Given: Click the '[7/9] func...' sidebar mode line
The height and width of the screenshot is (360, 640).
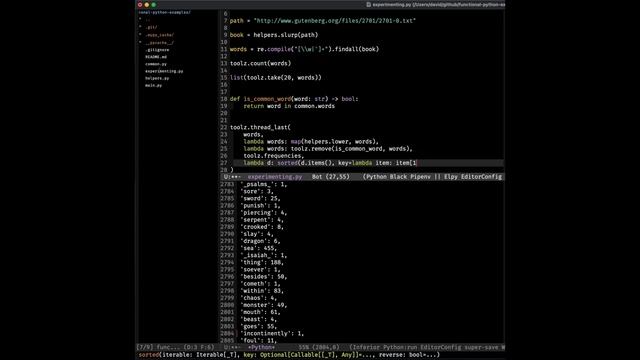Looking at the screenshot, I should coord(176,347).
